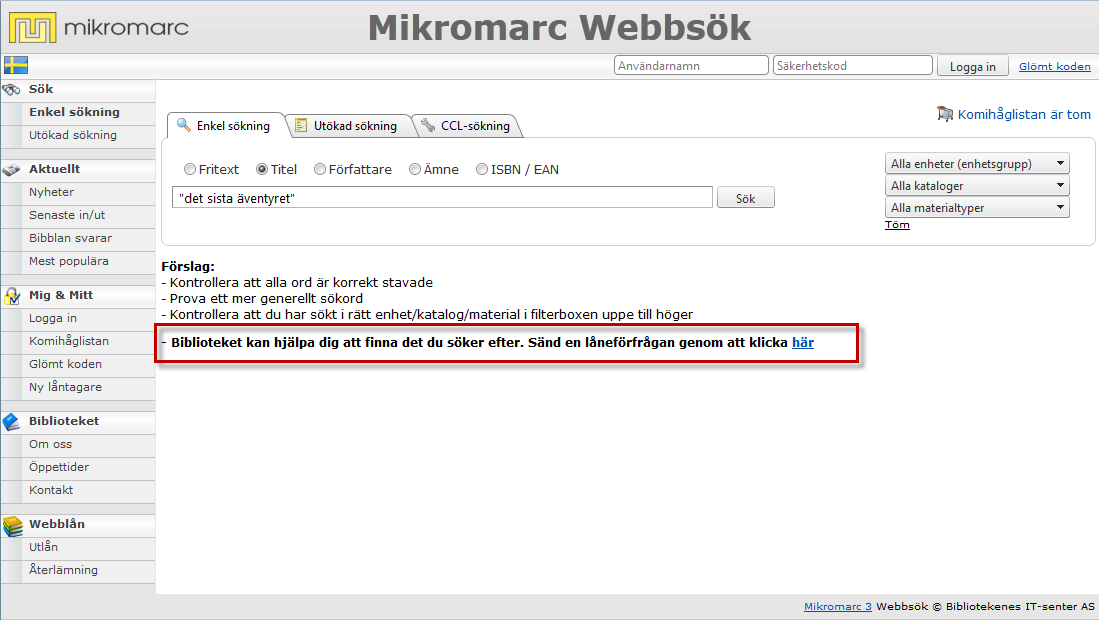The height and width of the screenshot is (620, 1099).
Task: Select the Ämne radio button
Action: click(415, 169)
